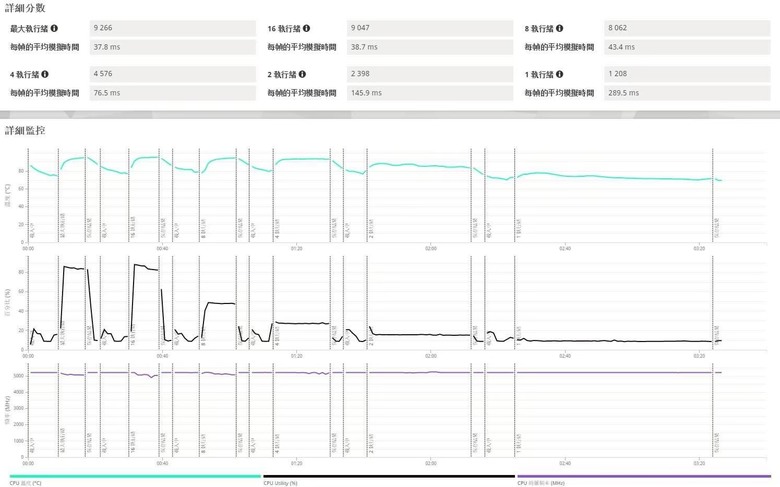Click the 3000 tick on the frequency axis
780x487 pixels.
point(18,408)
